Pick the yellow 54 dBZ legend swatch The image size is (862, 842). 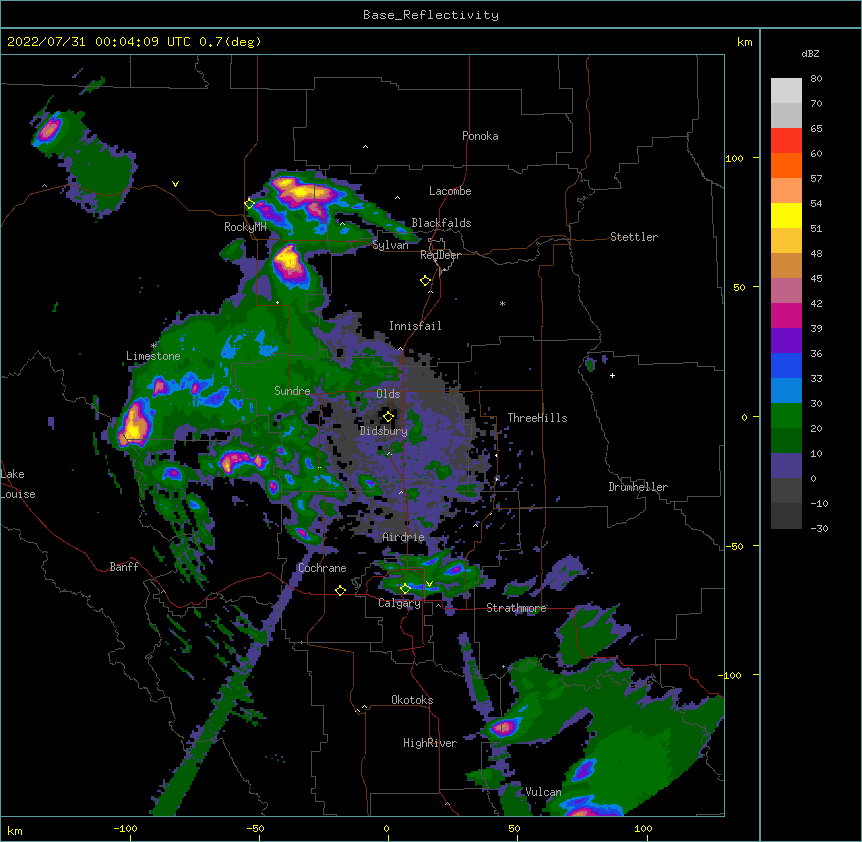pyautogui.click(x=786, y=215)
